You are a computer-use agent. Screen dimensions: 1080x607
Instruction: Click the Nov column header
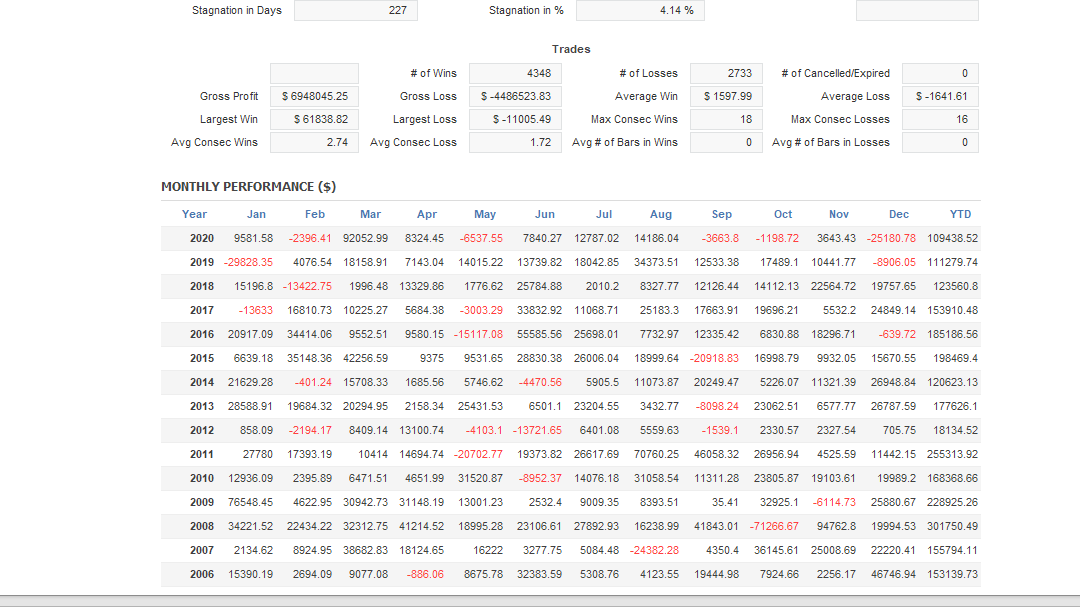click(839, 214)
